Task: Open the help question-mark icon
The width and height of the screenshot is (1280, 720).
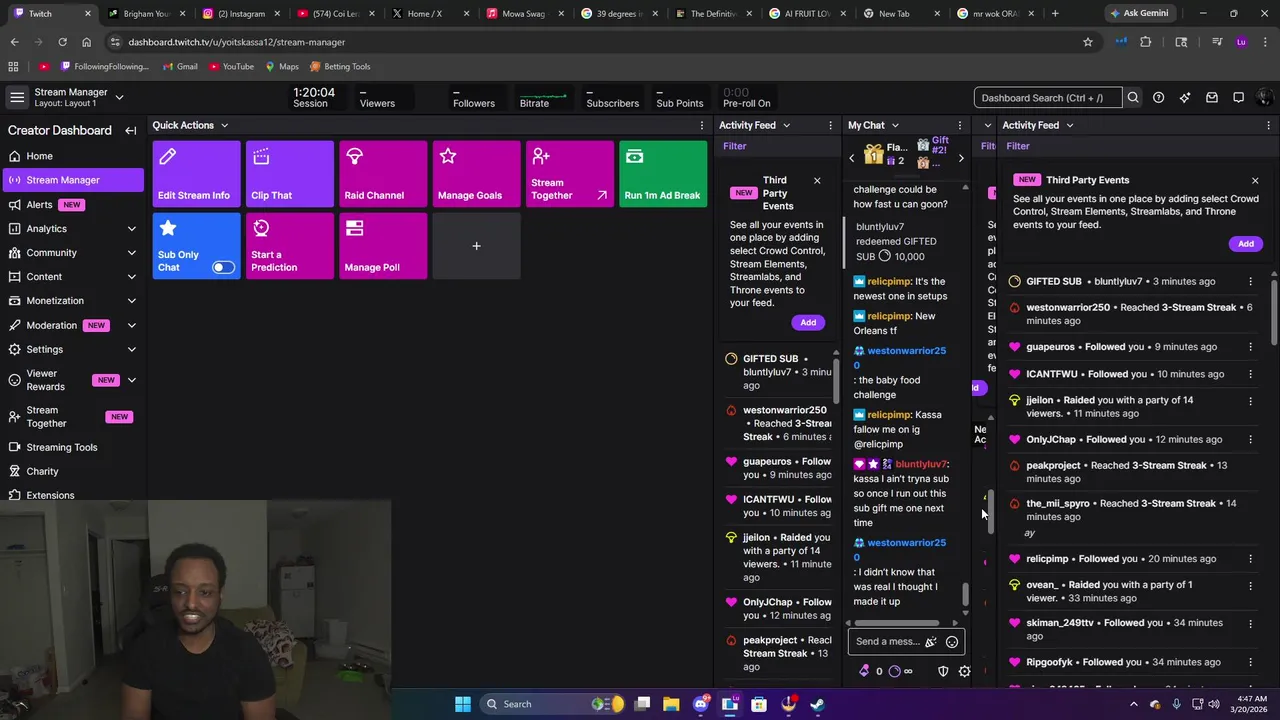Action: [x=1158, y=98]
